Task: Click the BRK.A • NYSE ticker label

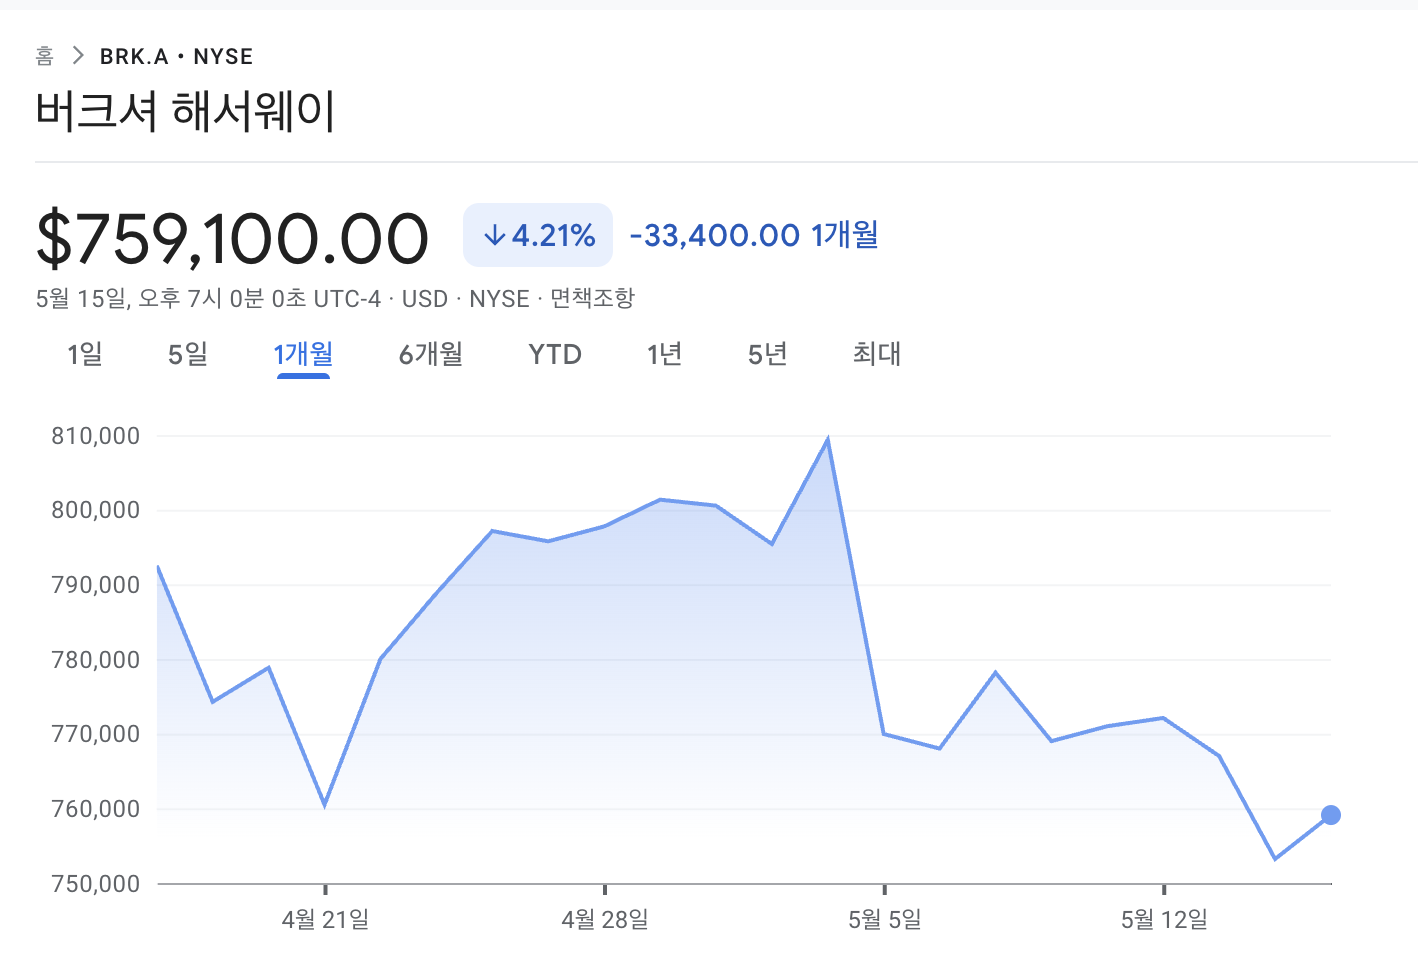Action: tap(176, 57)
